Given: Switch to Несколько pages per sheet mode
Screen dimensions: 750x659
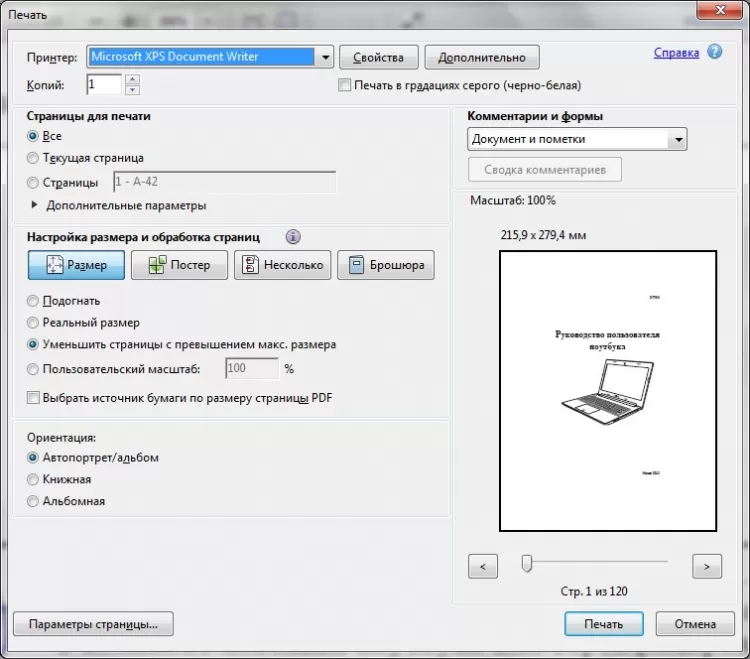Looking at the screenshot, I should coord(283,265).
